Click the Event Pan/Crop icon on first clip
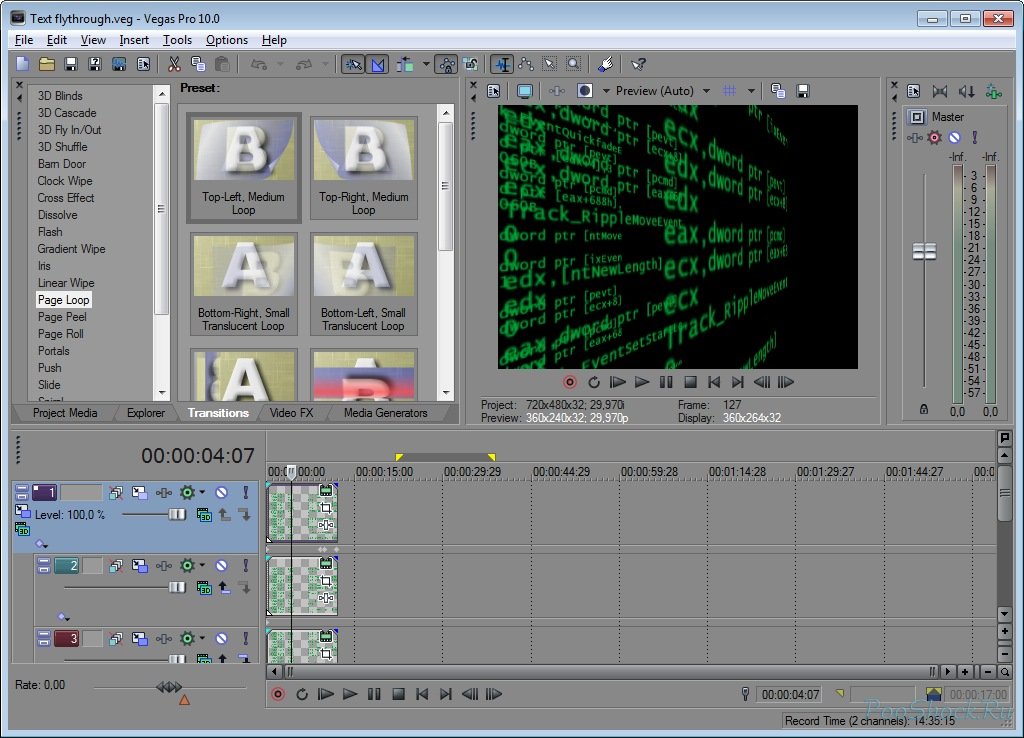 [x=325, y=507]
